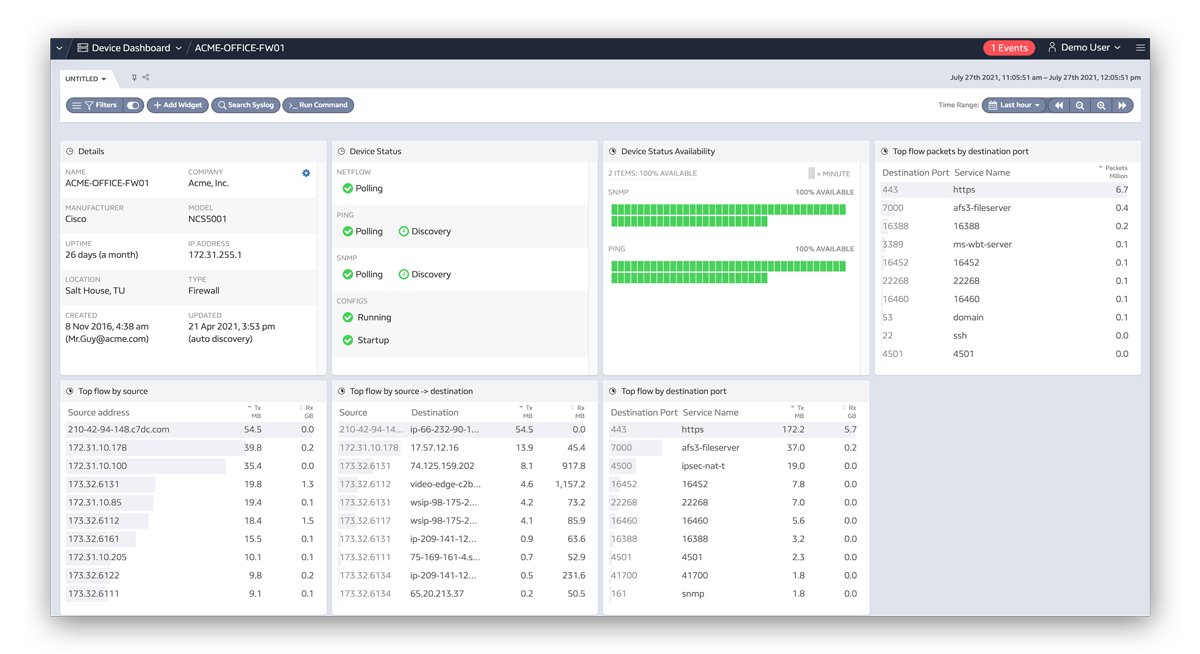Viewport: 1200px width, 654px height.
Task: Click the Netflow Polling green check icon
Action: (348, 188)
